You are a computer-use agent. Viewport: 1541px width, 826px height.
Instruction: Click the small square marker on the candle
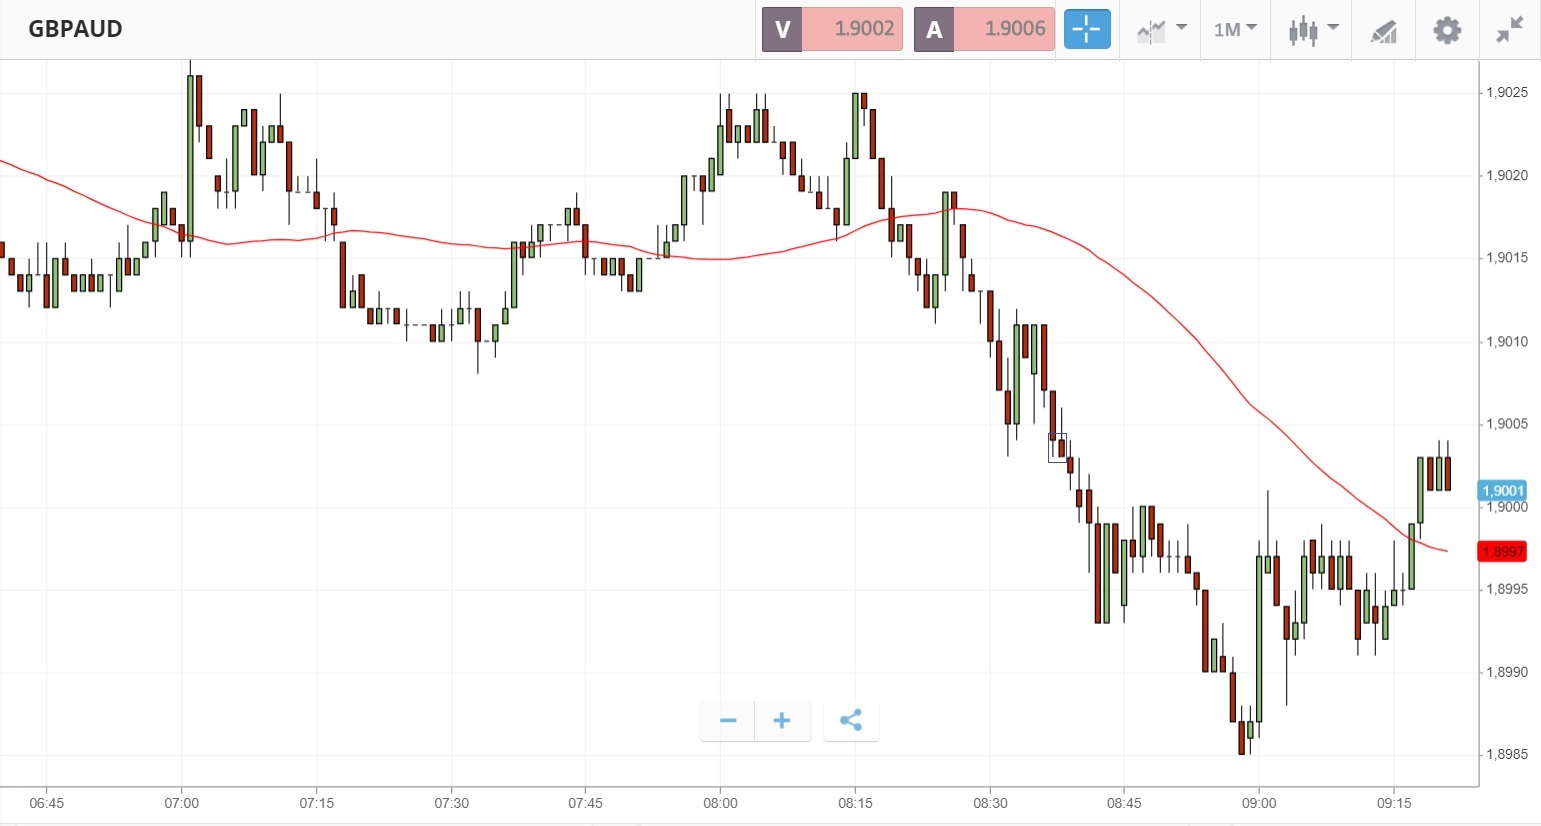[x=1057, y=447]
